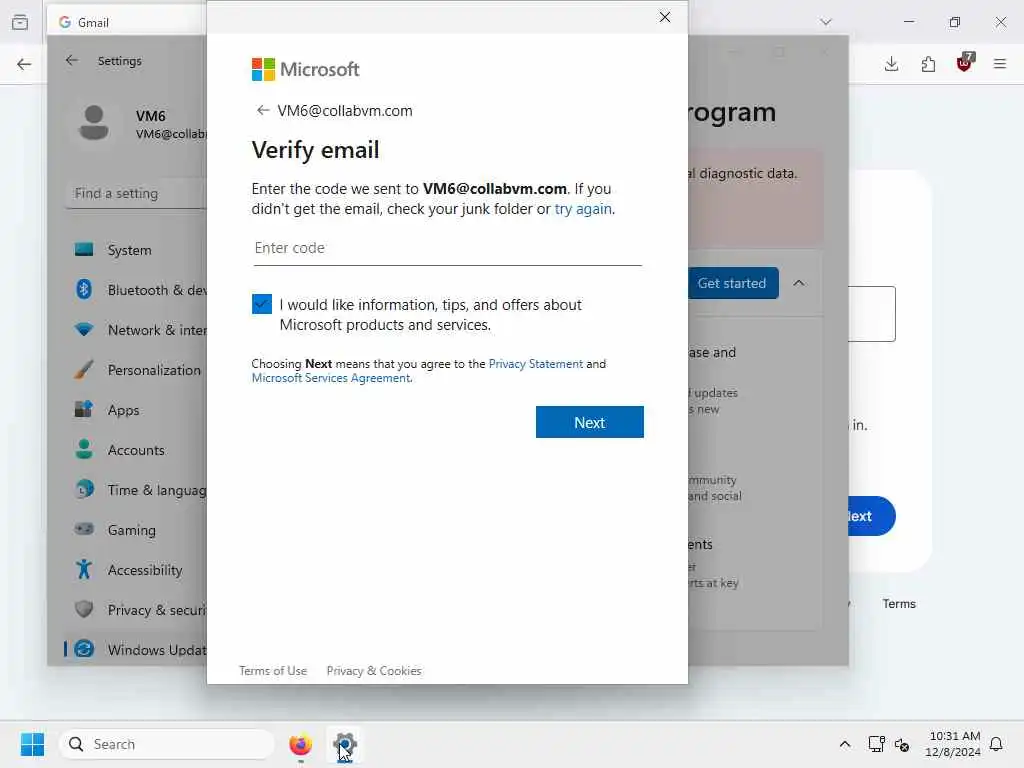Click the network display tray icon
The image size is (1024, 768).
876,744
